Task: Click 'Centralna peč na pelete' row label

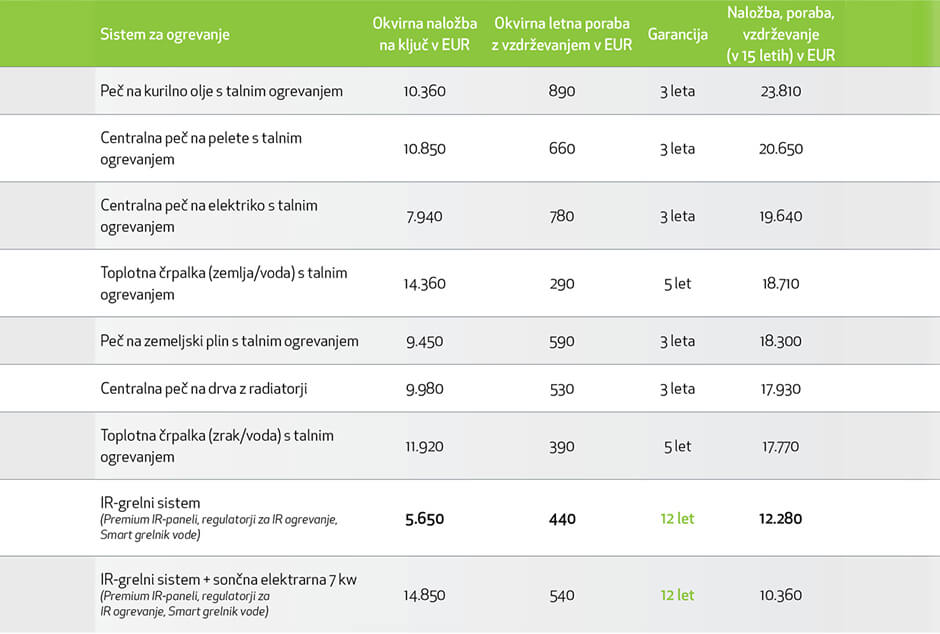Action: 201,148
